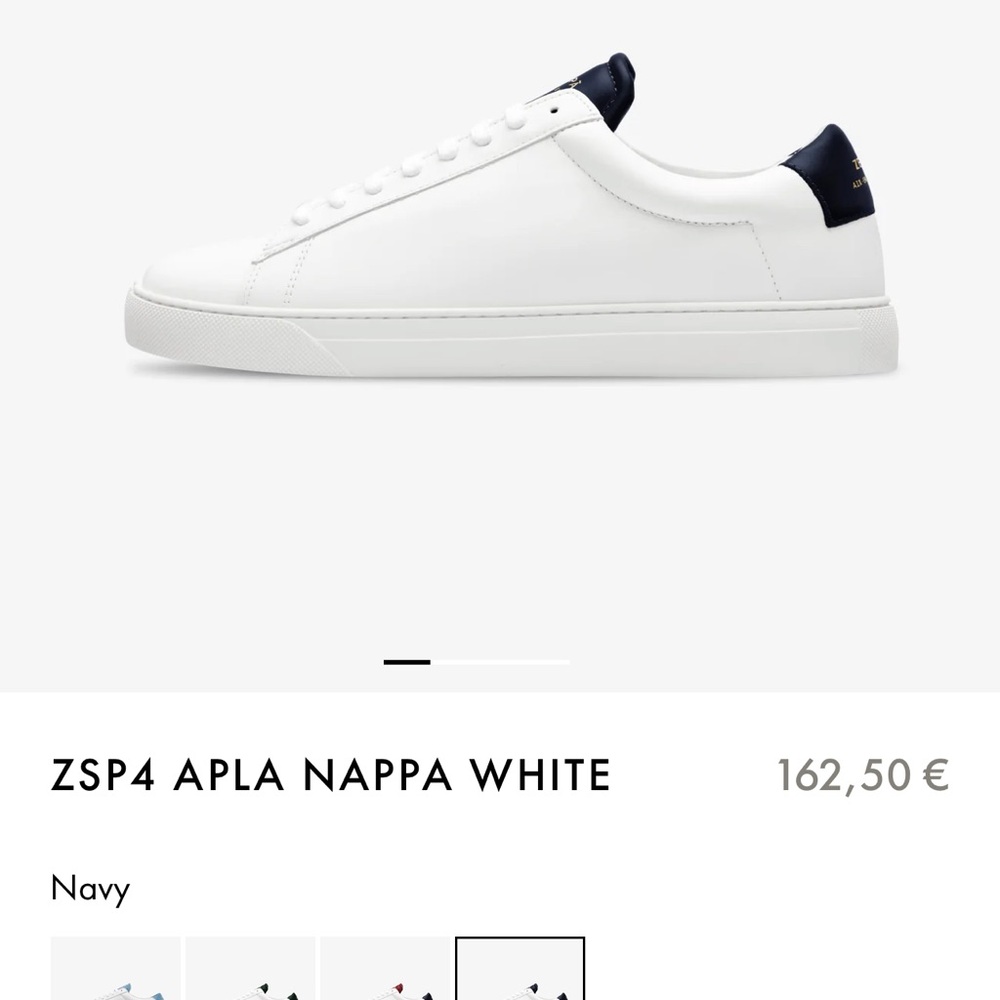Click the Navy color name label
Image resolution: width=1000 pixels, height=1000 pixels.
click(x=89, y=888)
